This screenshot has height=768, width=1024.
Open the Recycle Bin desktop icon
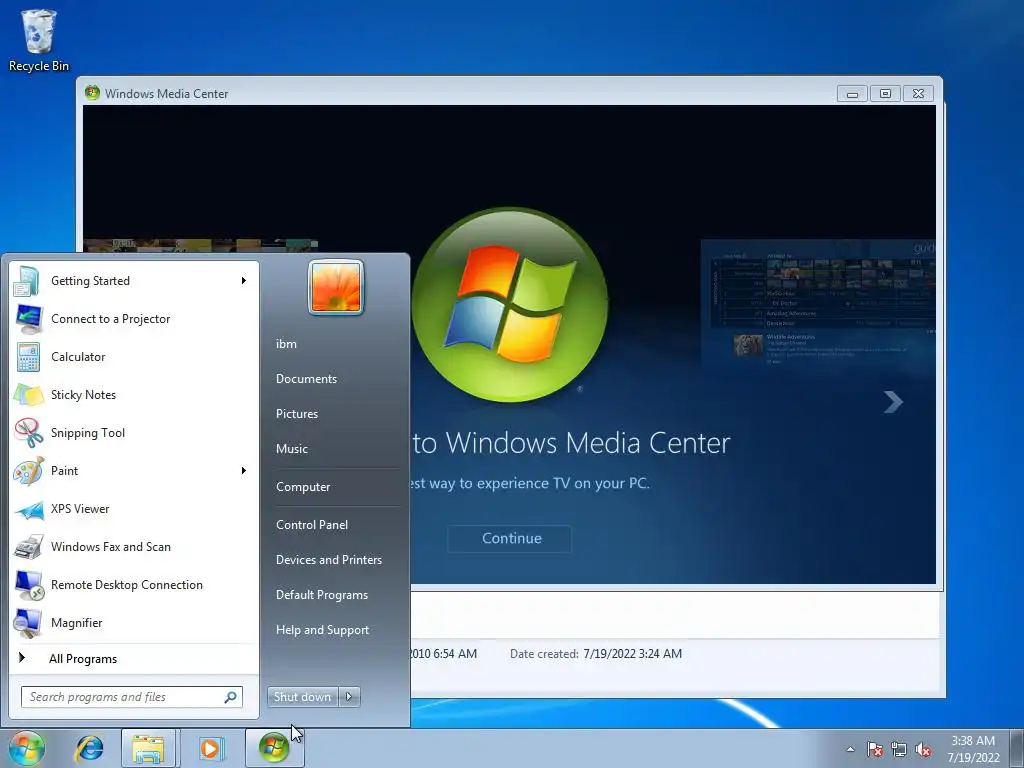click(x=39, y=40)
